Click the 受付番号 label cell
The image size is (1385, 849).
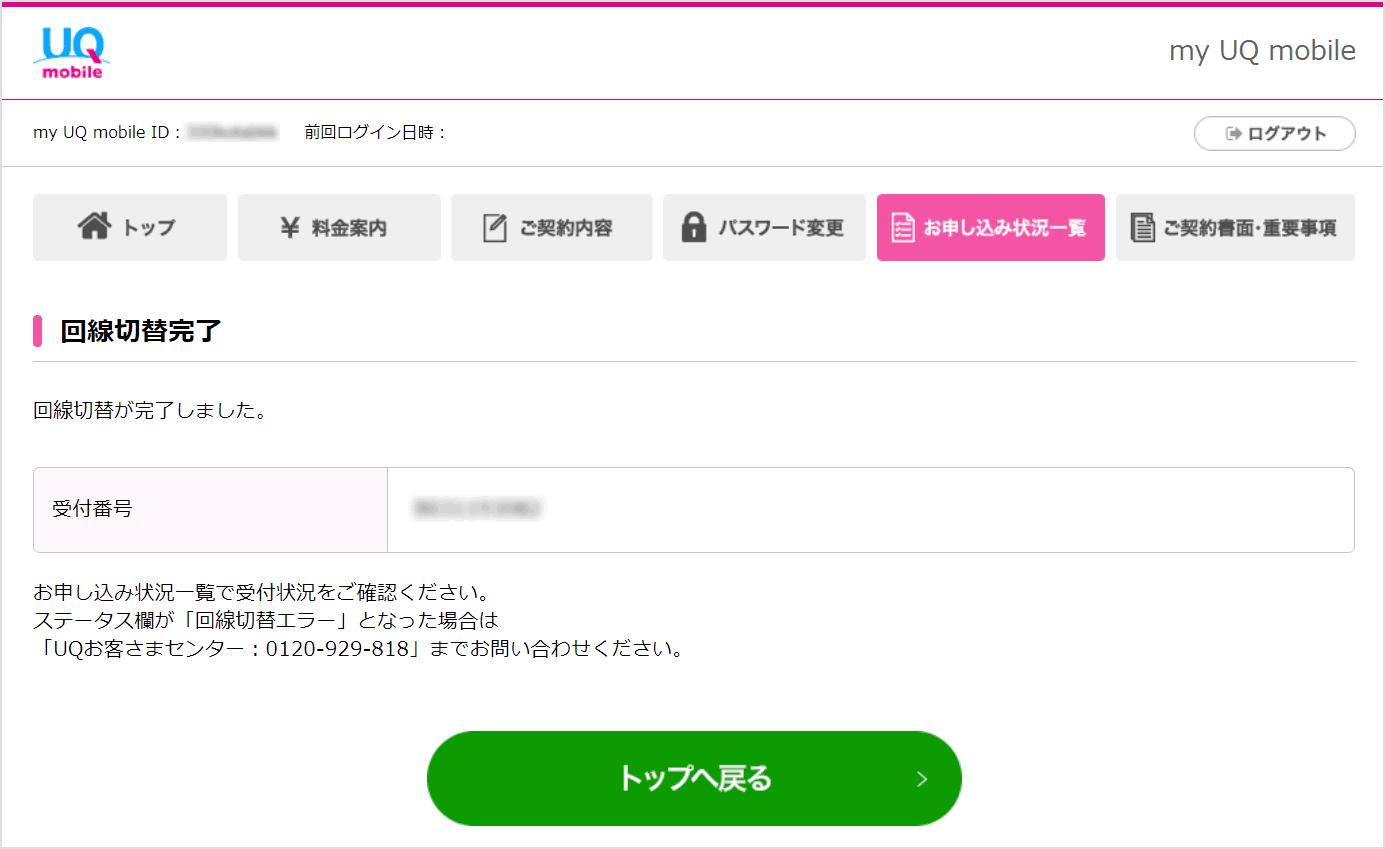pos(210,509)
